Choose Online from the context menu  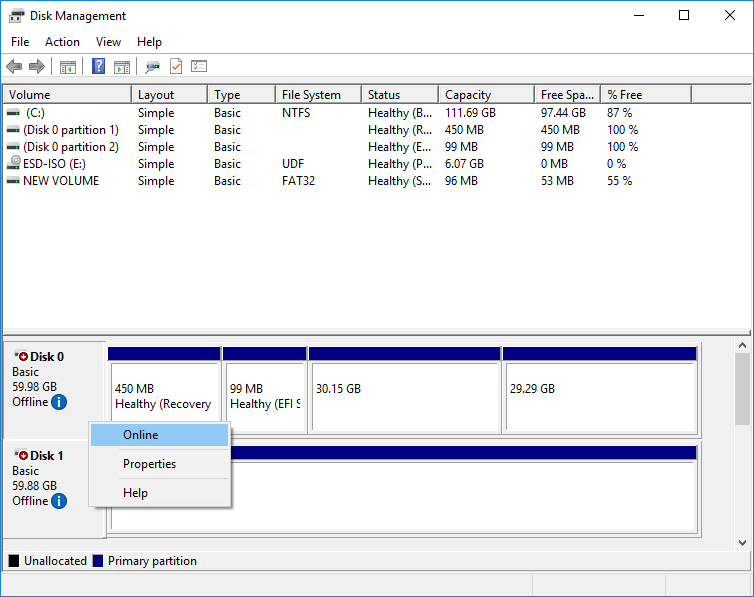pyautogui.click(x=159, y=435)
